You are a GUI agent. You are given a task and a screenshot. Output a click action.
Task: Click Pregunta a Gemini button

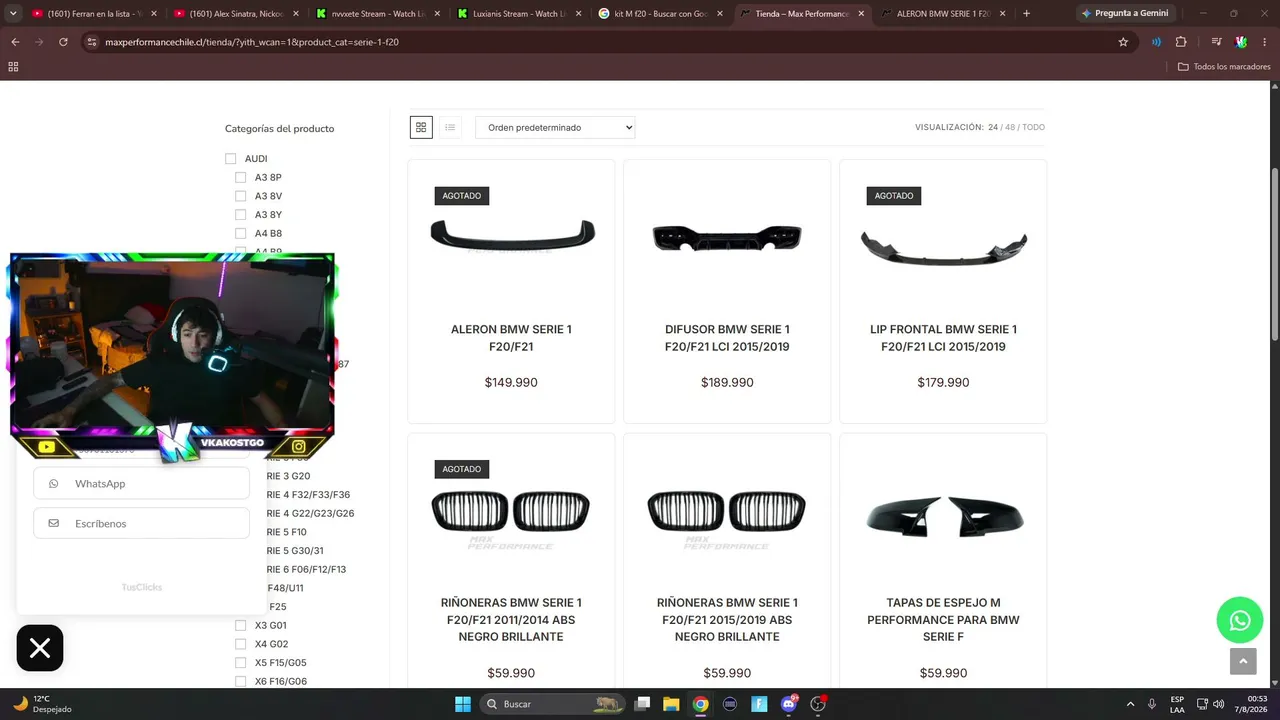1124,14
